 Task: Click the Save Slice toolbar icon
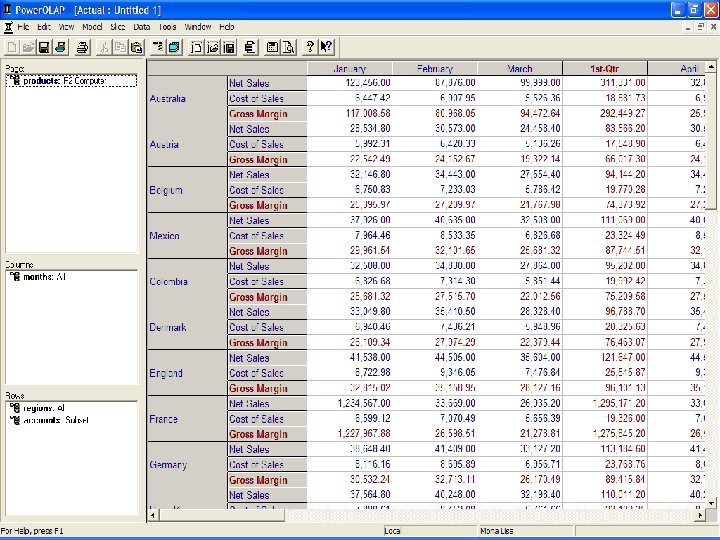[229, 47]
